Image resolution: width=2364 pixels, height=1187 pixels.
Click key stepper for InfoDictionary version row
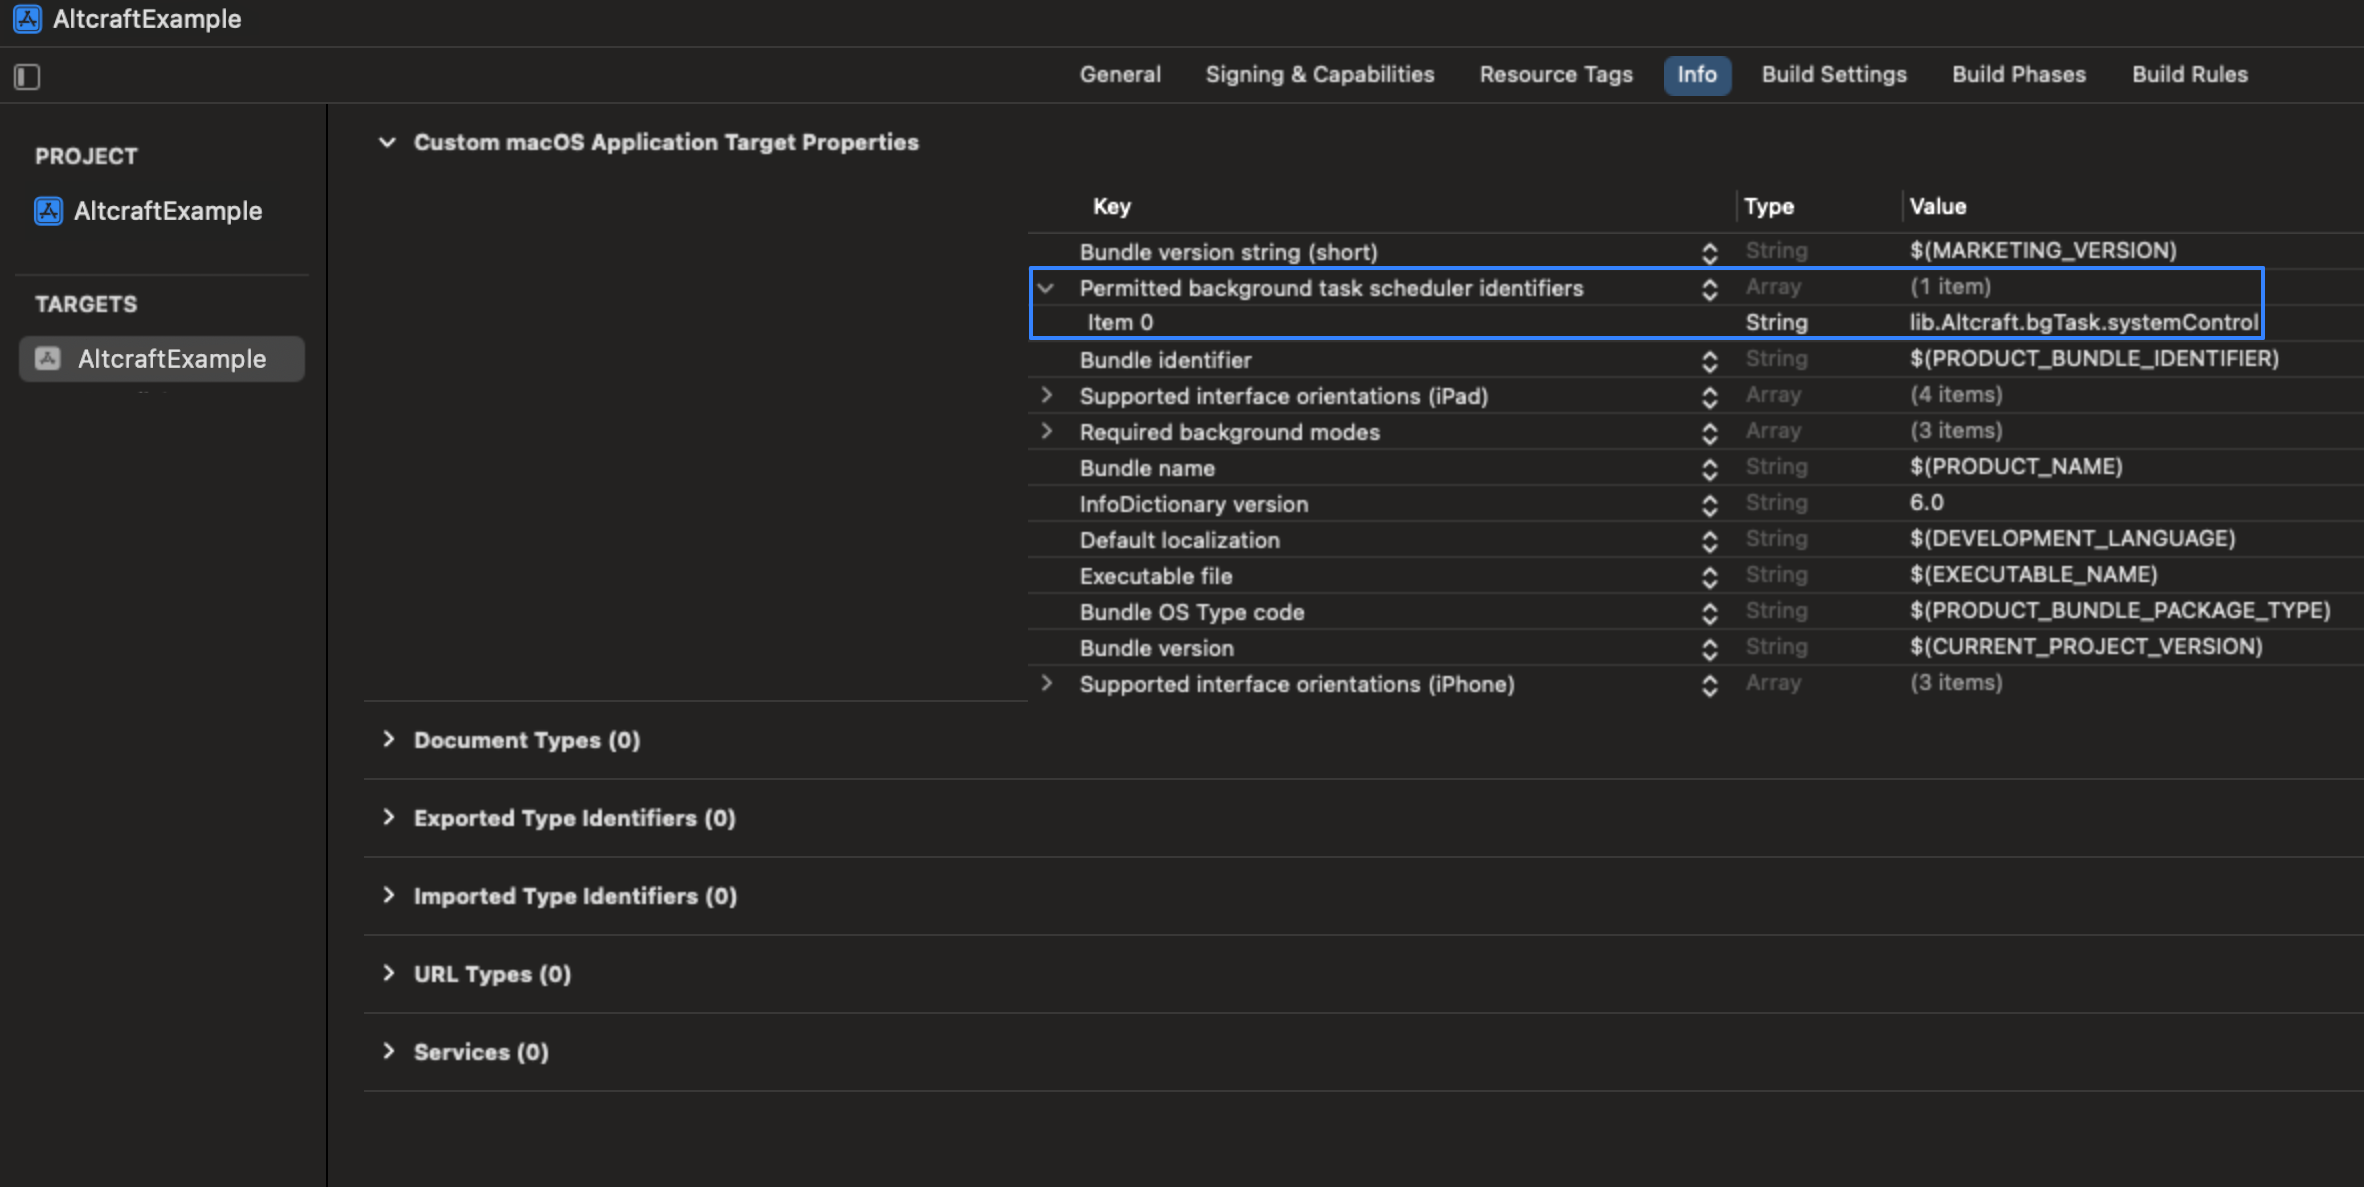pos(1709,505)
